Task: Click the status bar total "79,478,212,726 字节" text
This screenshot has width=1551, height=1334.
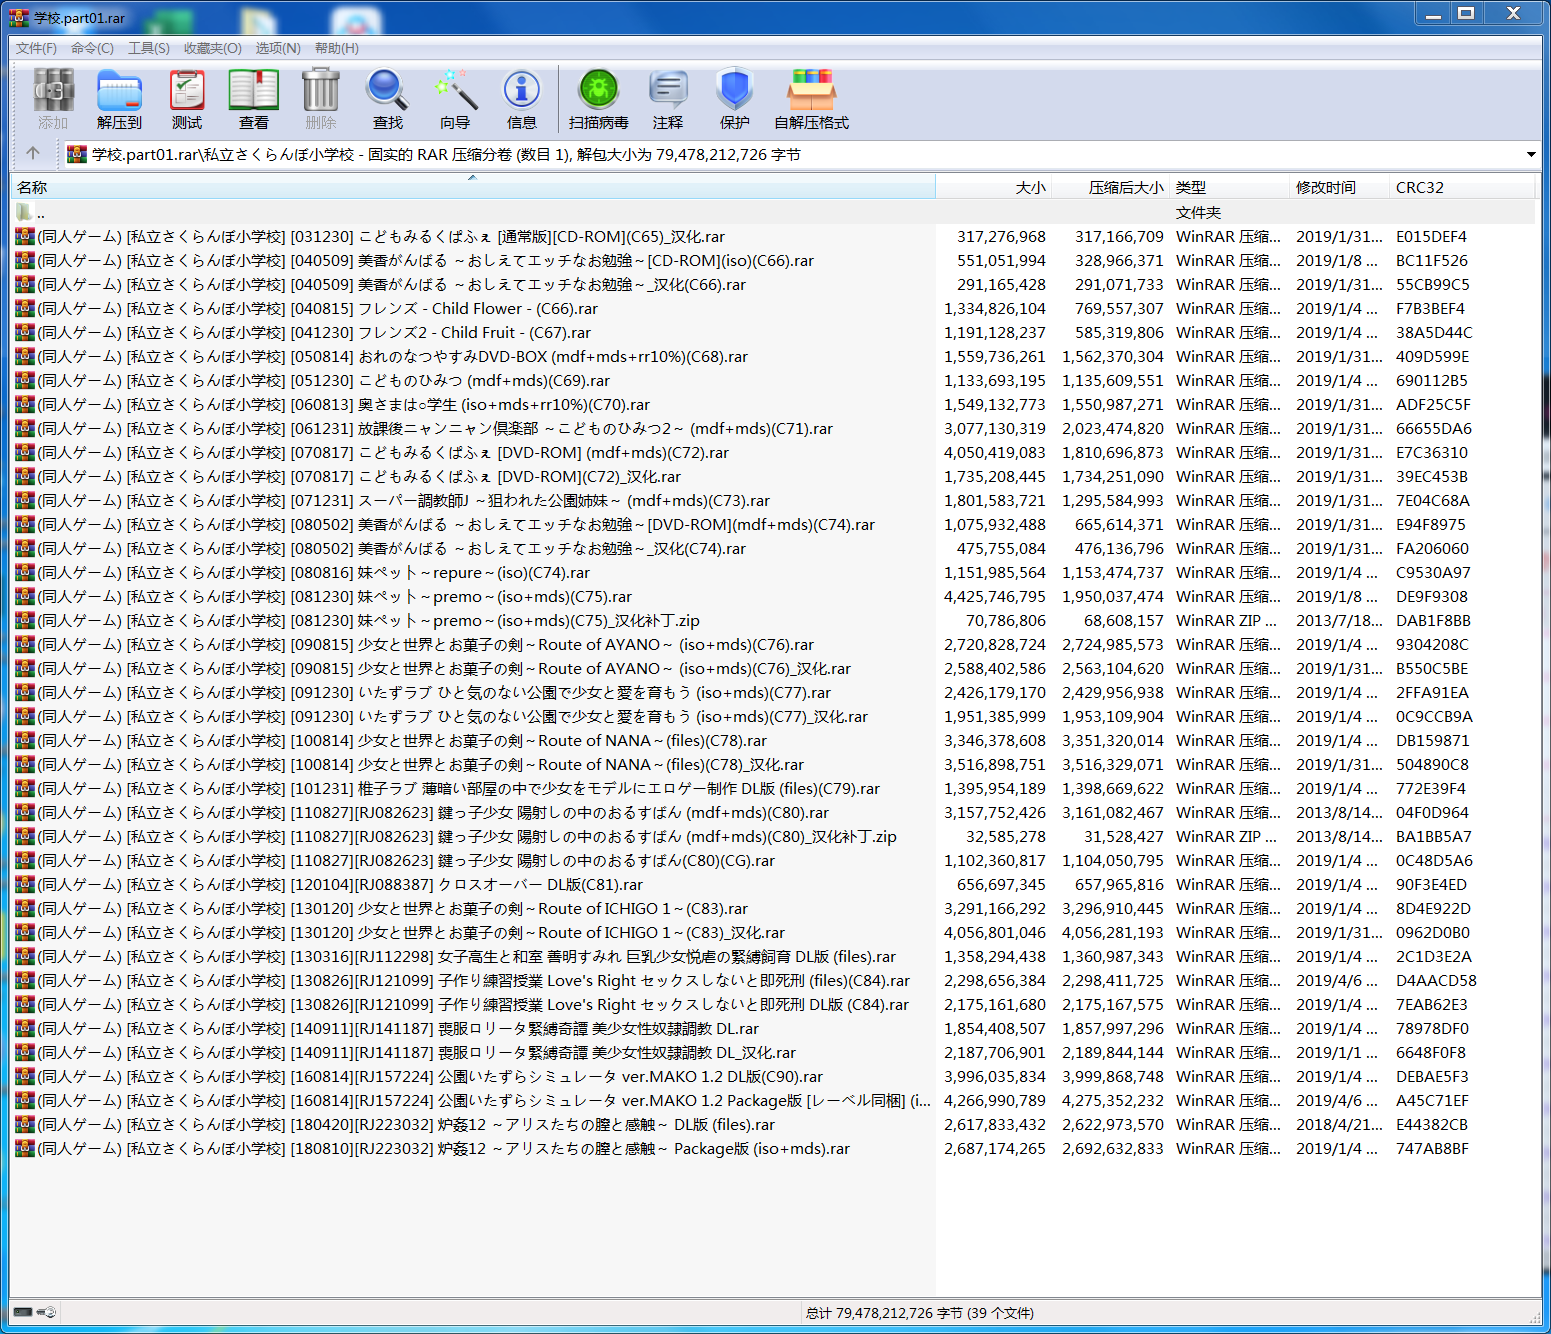Action: coord(898,1313)
